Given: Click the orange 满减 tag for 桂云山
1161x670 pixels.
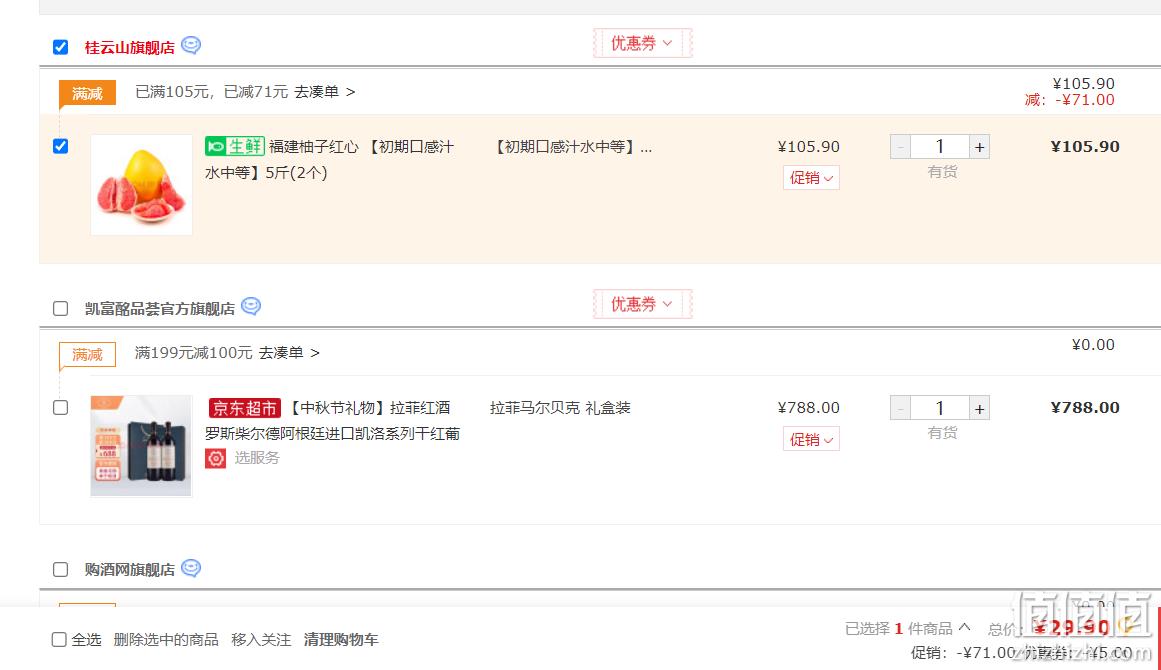Looking at the screenshot, I should tap(87, 93).
